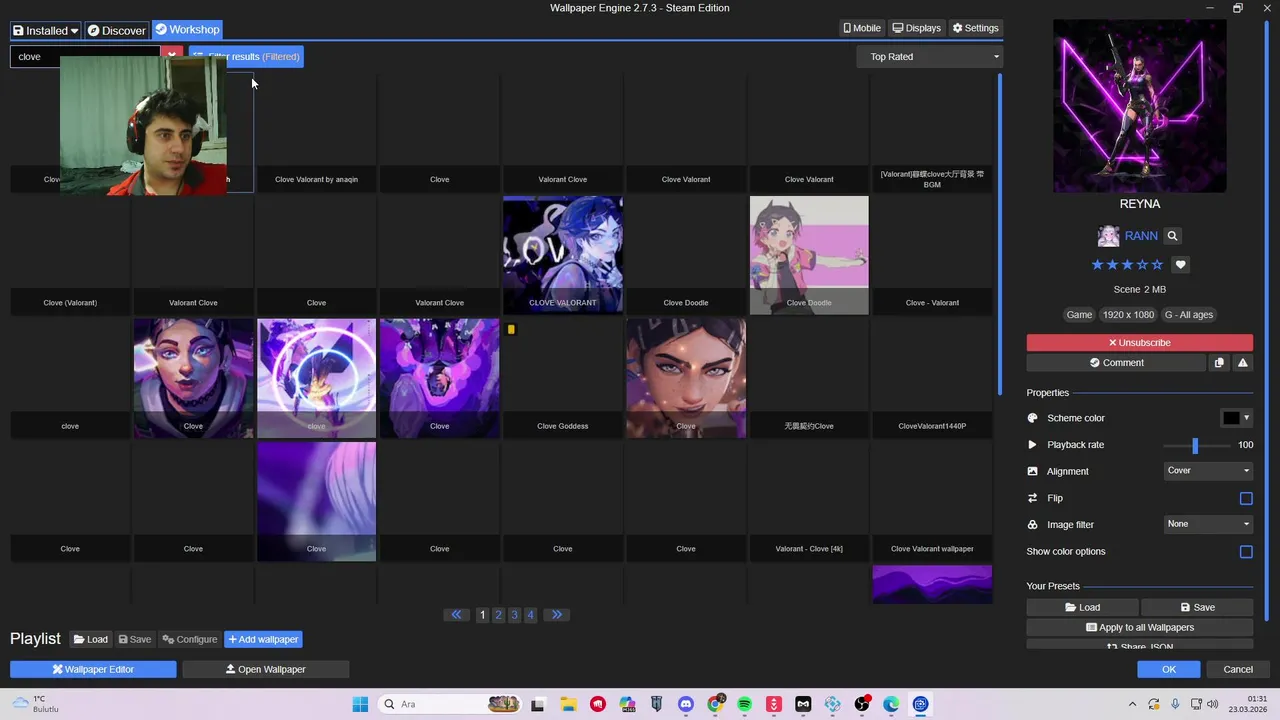
Task: Open Alignment Cover dropdown
Action: [1209, 471]
